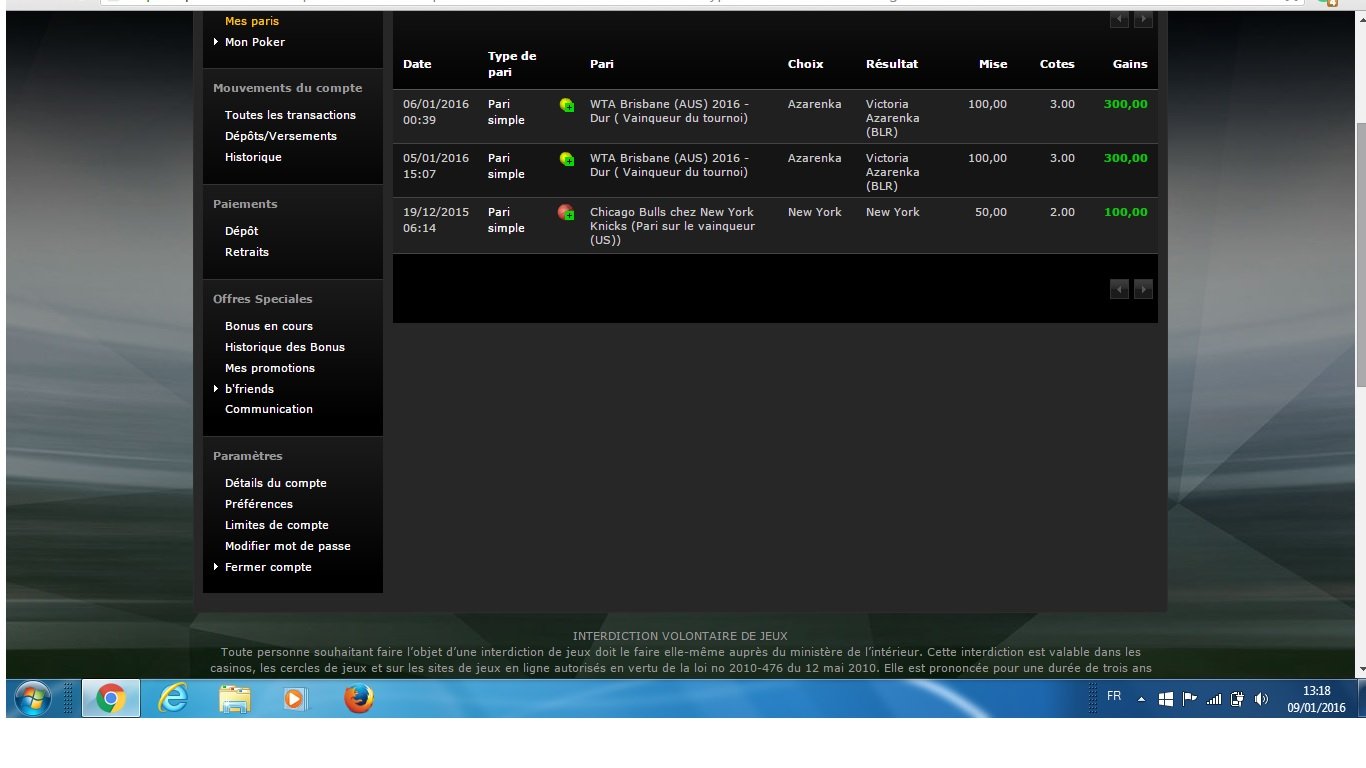This screenshot has height=768, width=1366.
Task: Open Dépôts/Versements page
Action: (281, 136)
